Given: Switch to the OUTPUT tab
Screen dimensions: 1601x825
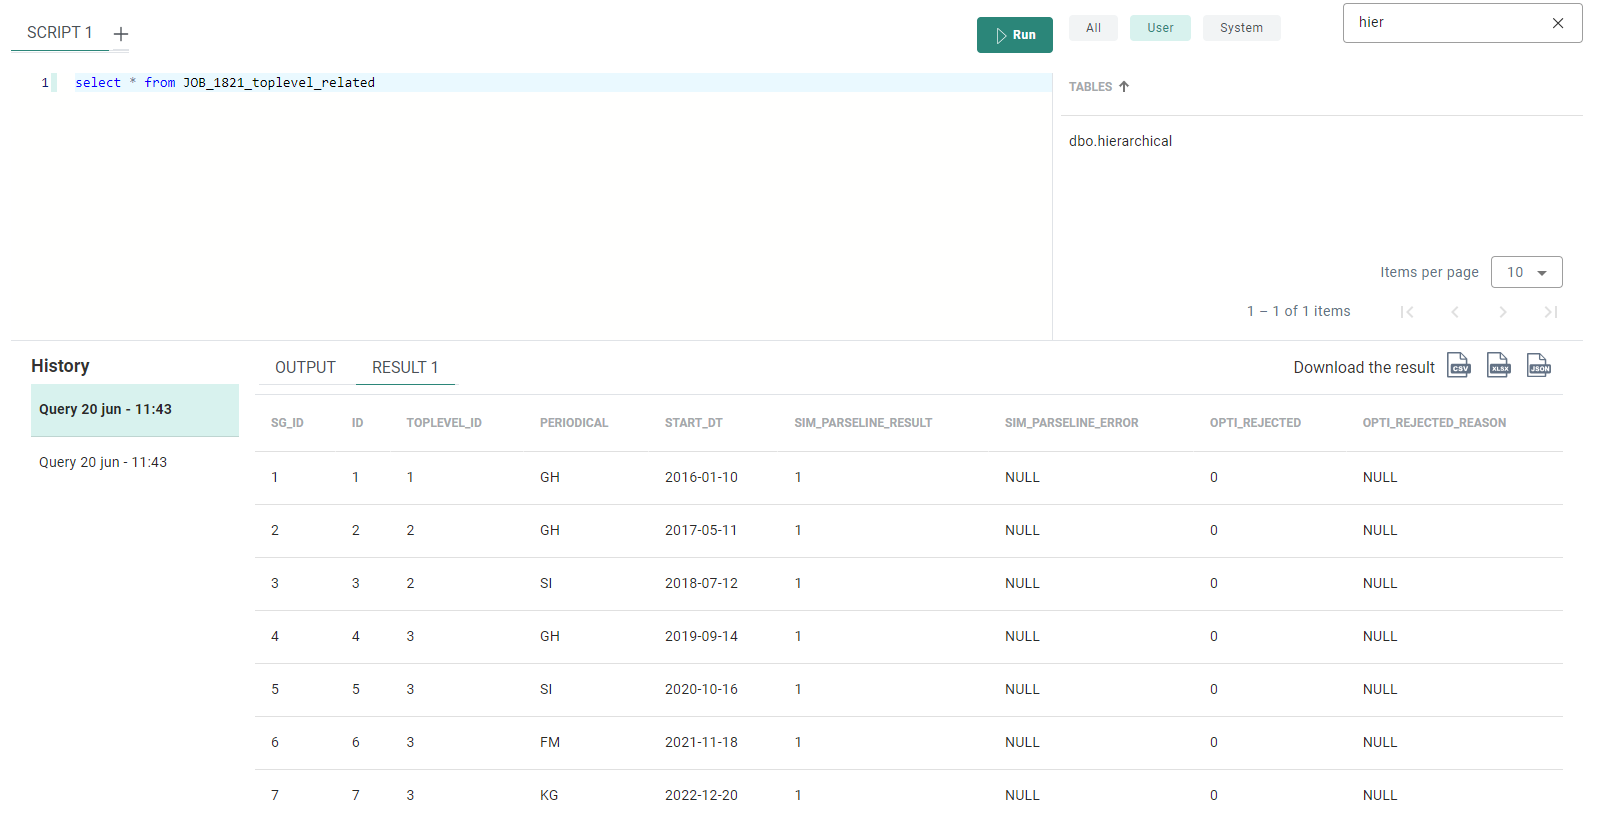Looking at the screenshot, I should (305, 367).
